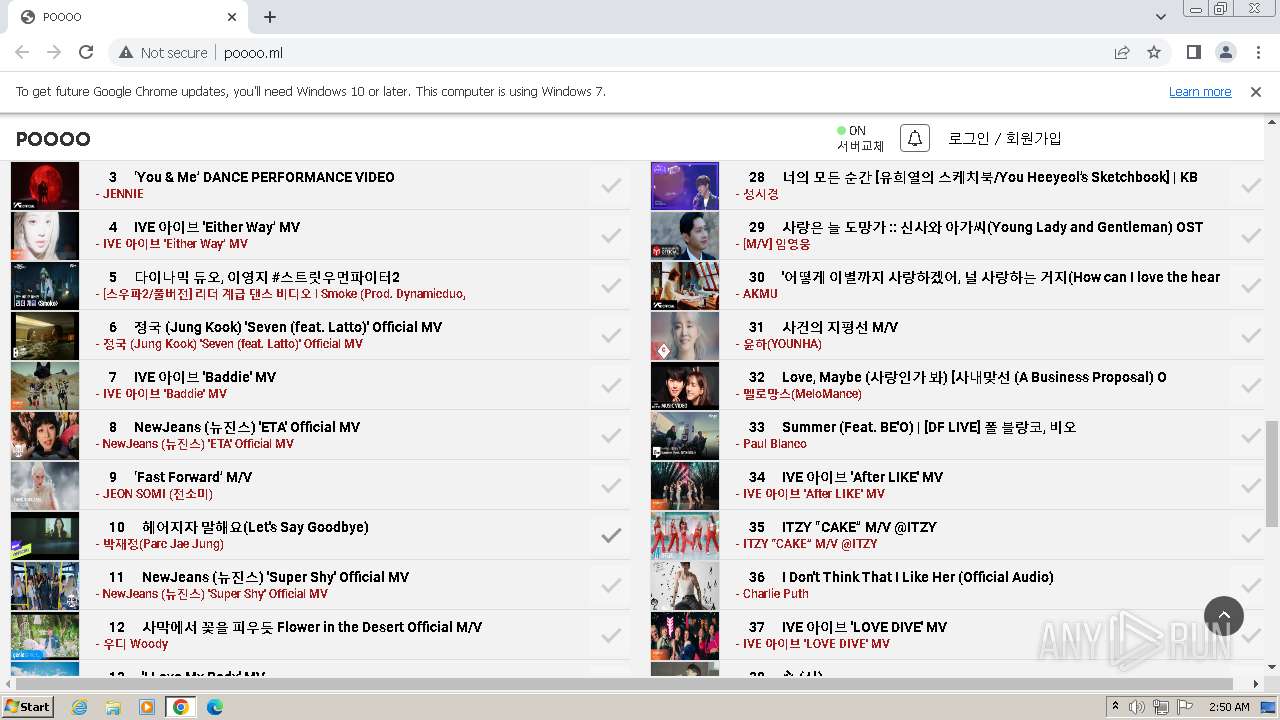Tick the check for Flower in the Desert
Viewport: 1280px width, 720px height.
(611, 635)
